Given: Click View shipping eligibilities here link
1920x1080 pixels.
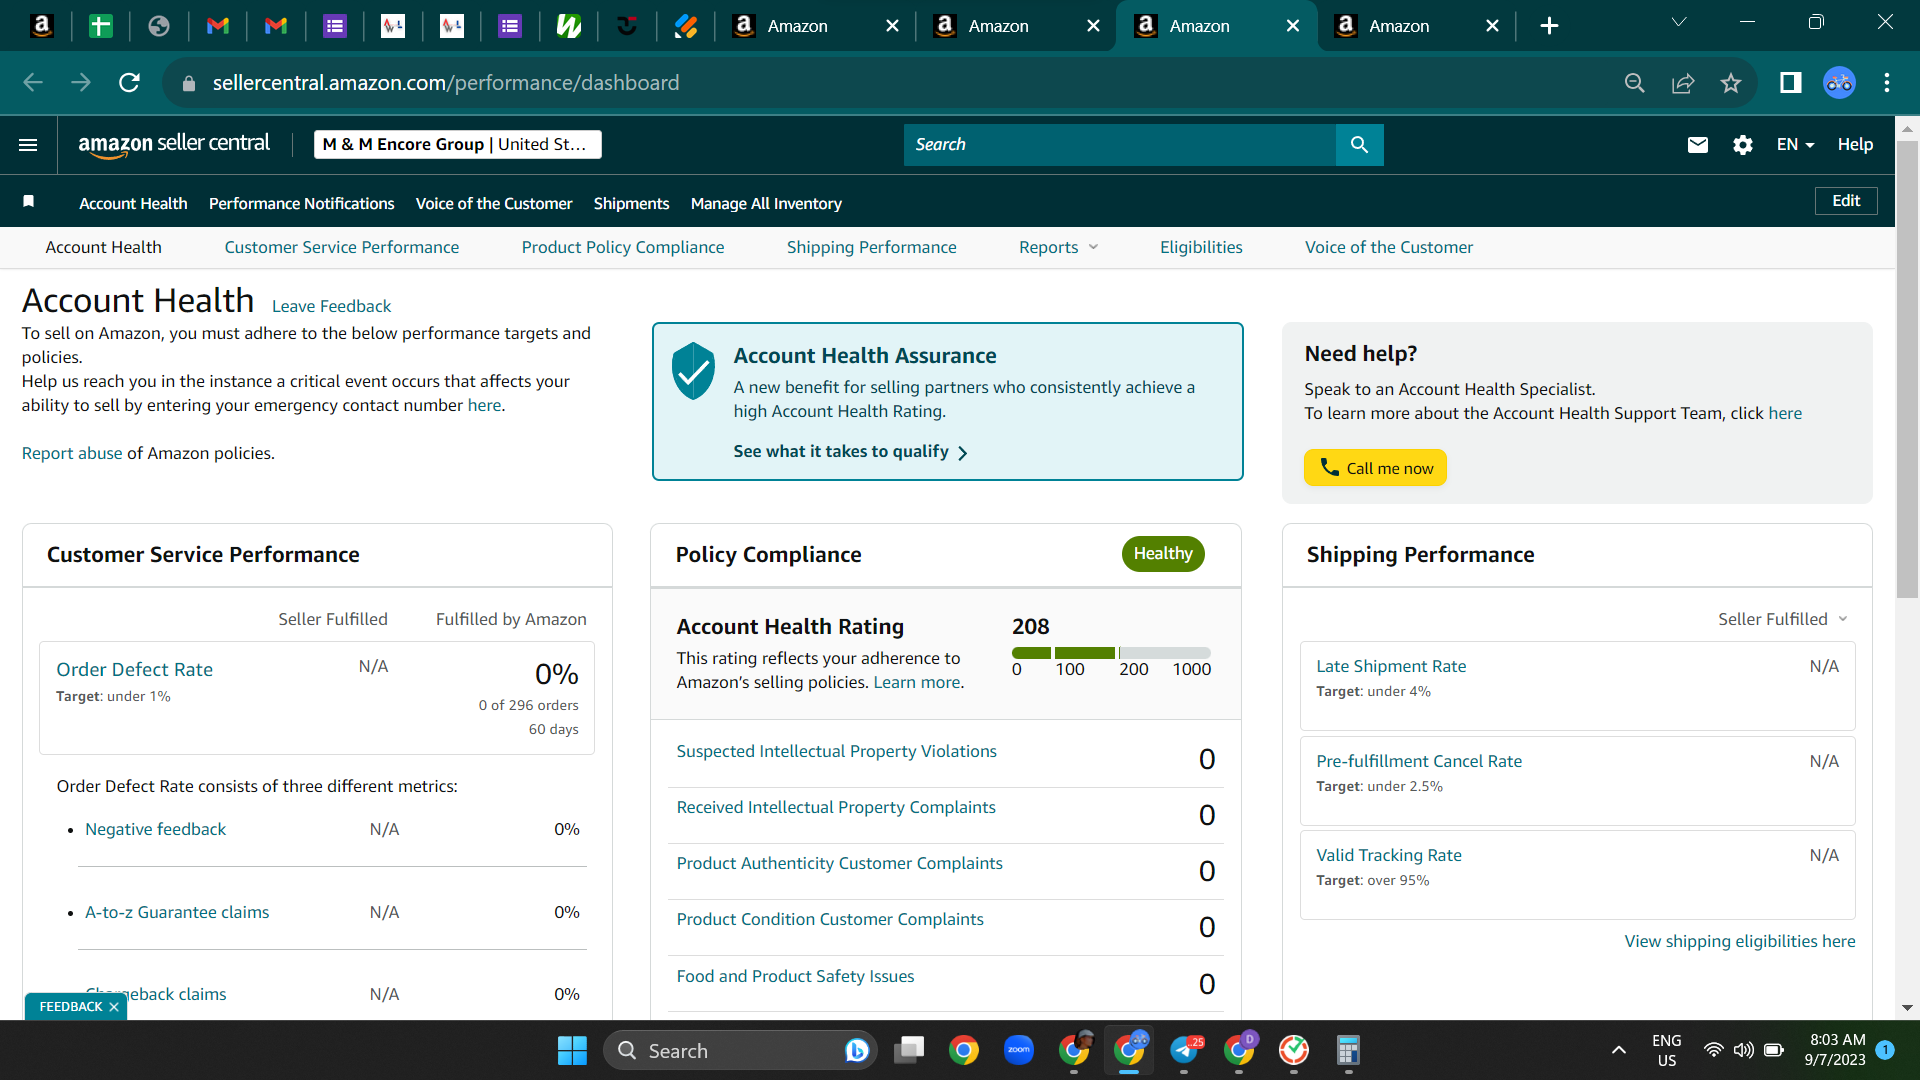Looking at the screenshot, I should (1739, 941).
